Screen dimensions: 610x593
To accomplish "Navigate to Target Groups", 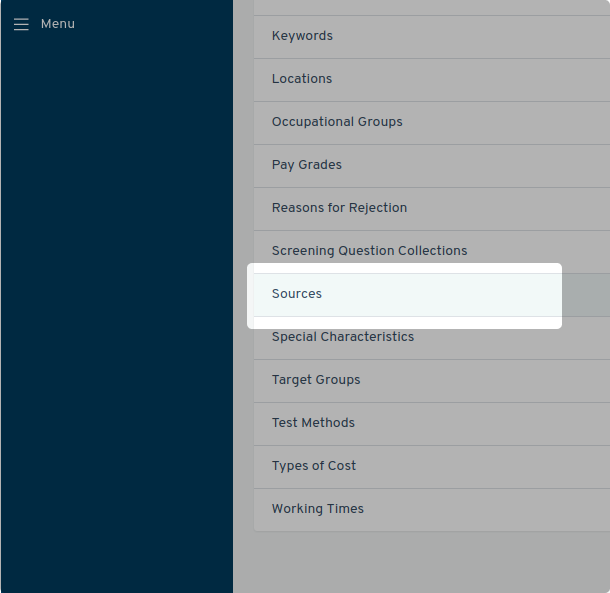I will point(316,380).
